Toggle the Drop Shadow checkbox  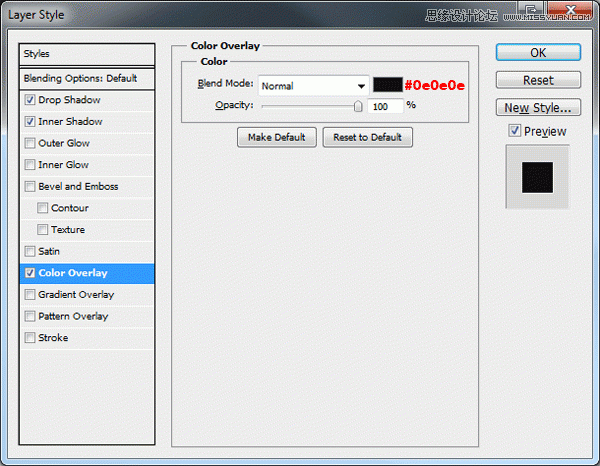coord(30,100)
